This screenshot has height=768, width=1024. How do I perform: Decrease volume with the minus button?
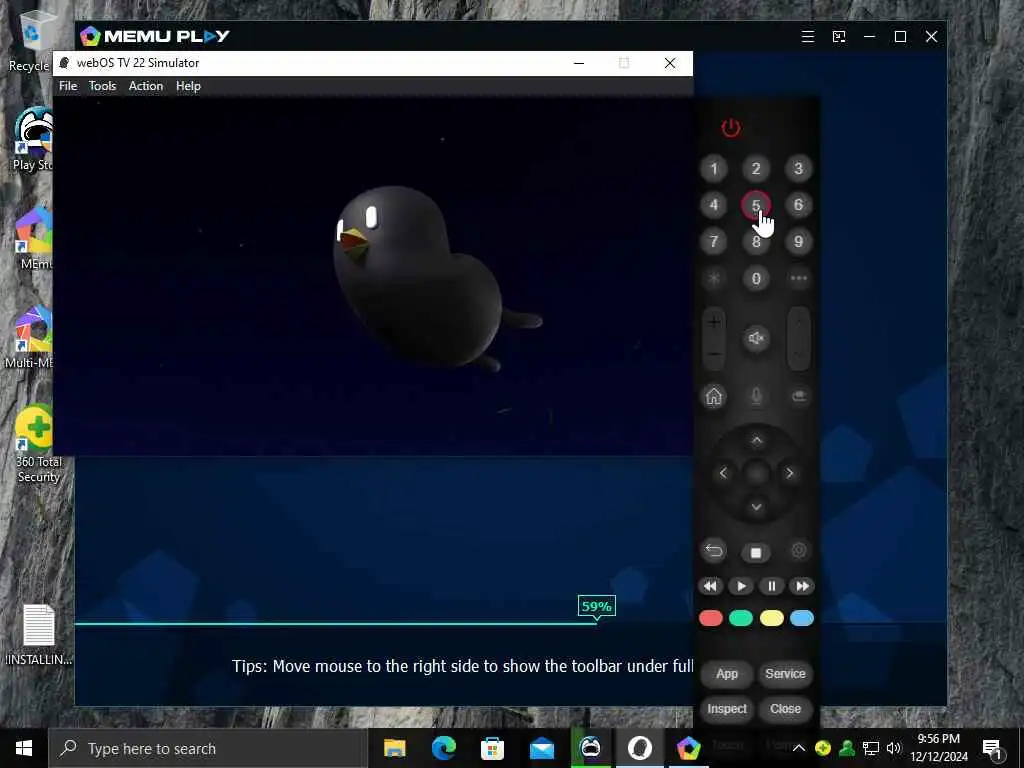[x=714, y=355]
